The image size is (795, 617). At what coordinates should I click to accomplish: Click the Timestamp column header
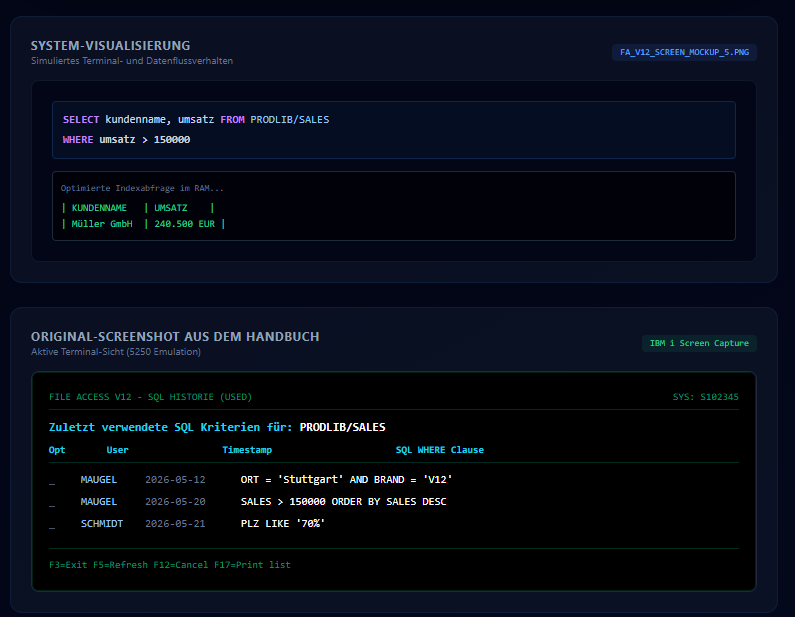(x=247, y=450)
